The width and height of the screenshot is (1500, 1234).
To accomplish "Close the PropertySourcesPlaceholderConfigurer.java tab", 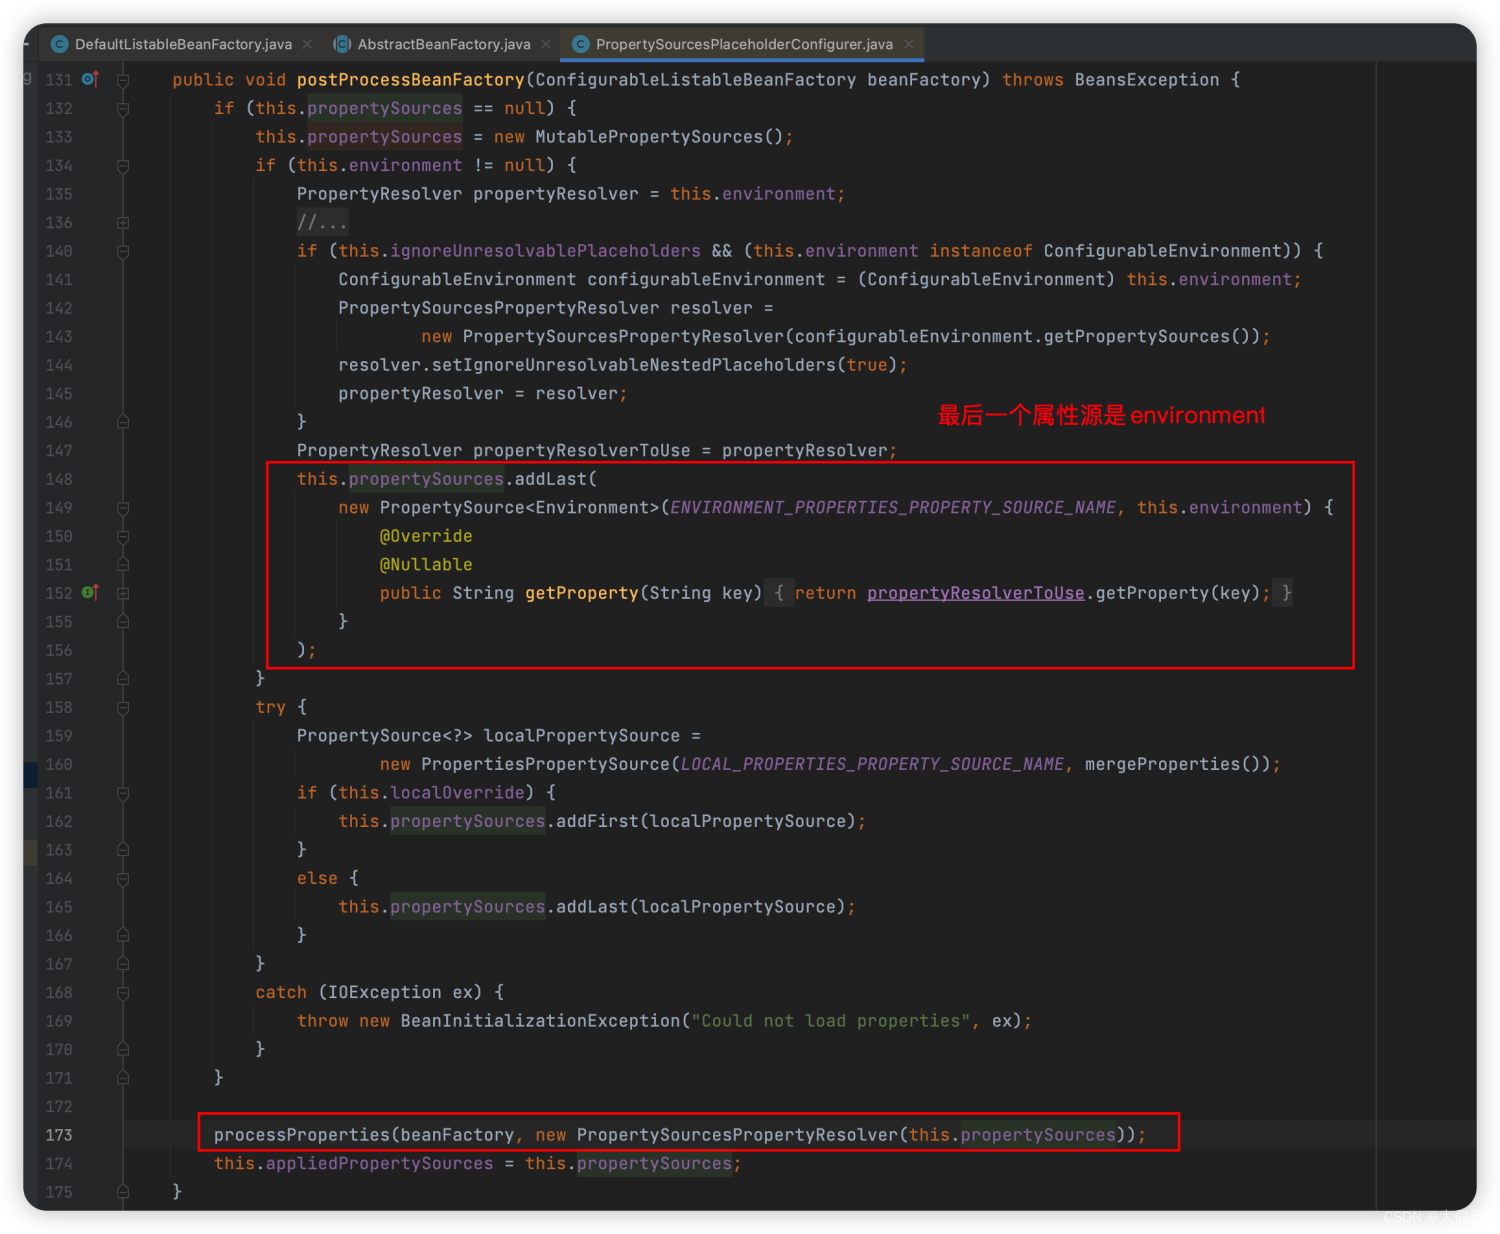I will pos(909,44).
